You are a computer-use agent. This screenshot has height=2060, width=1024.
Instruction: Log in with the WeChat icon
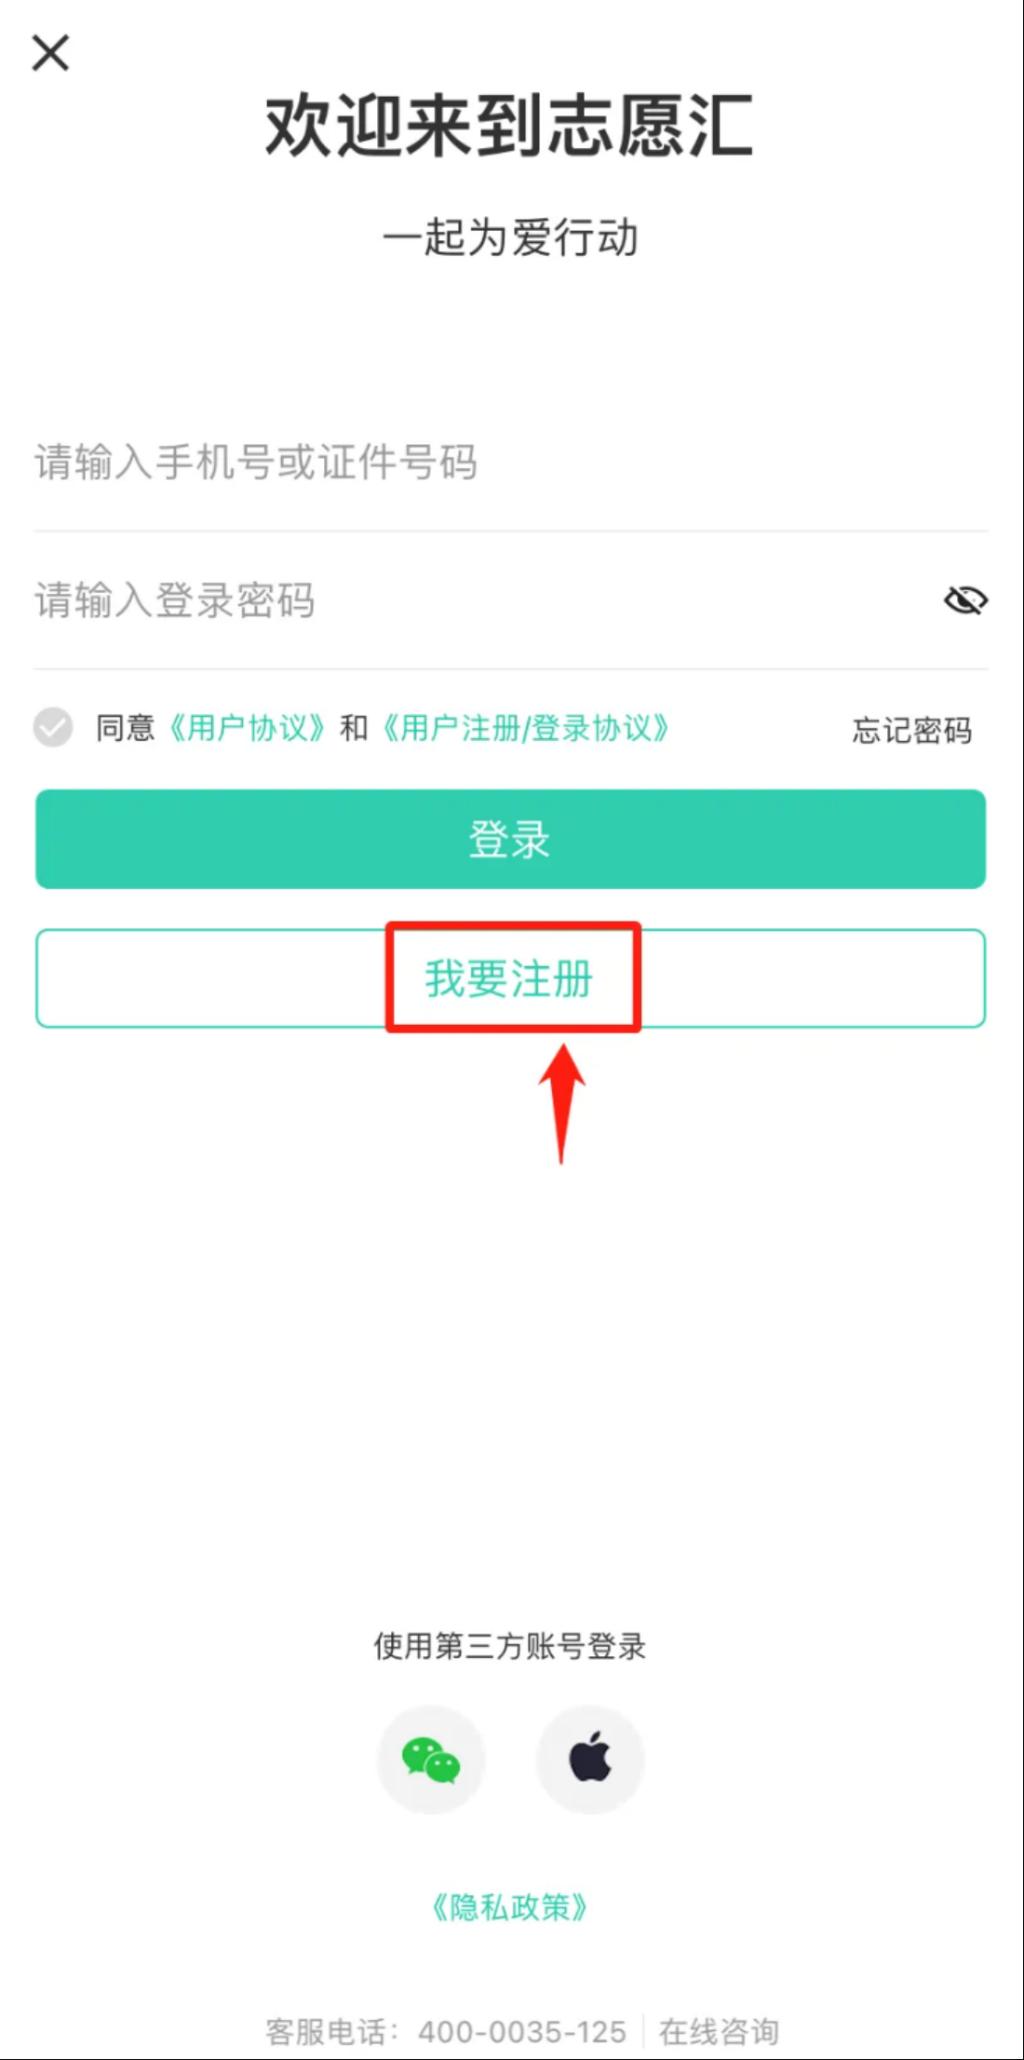(431, 1760)
